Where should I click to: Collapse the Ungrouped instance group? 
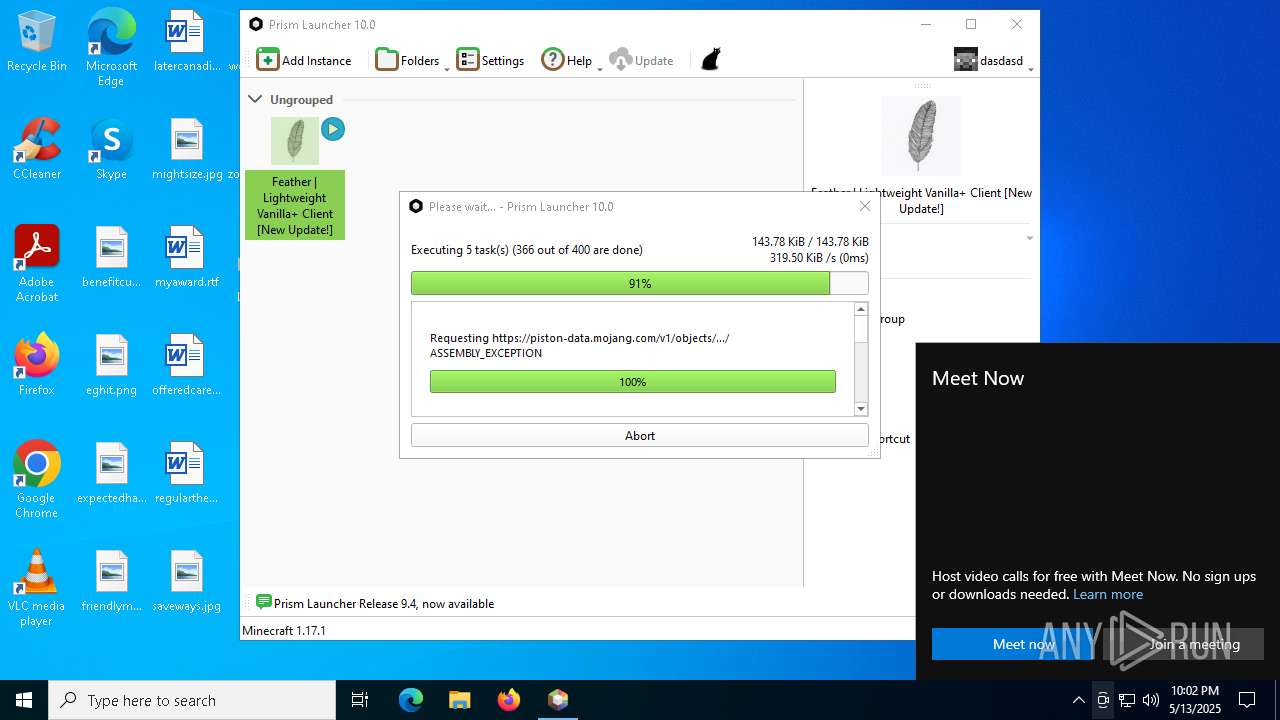(x=255, y=99)
